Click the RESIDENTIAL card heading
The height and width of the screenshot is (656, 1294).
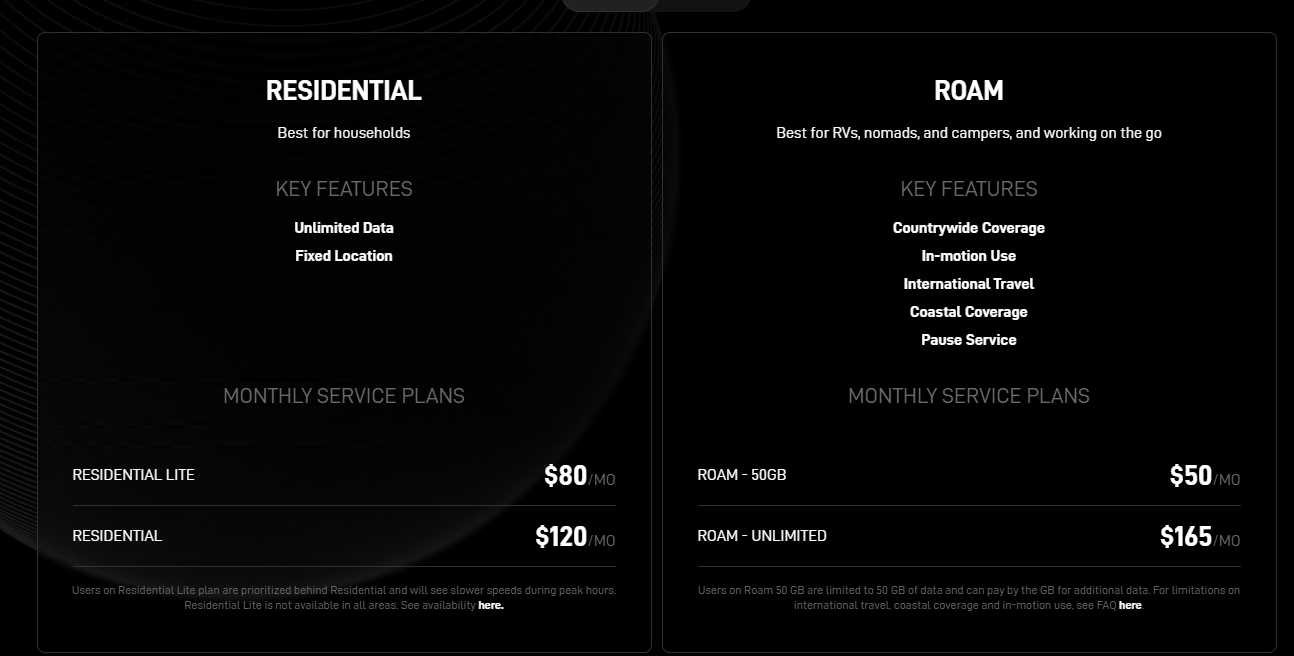pyautogui.click(x=344, y=91)
